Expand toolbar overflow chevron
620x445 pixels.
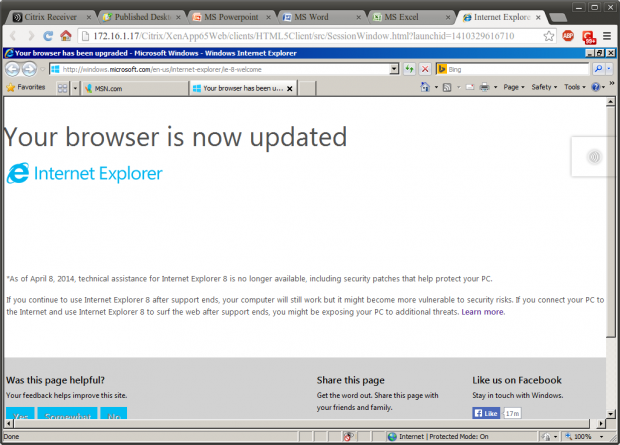tap(612, 83)
